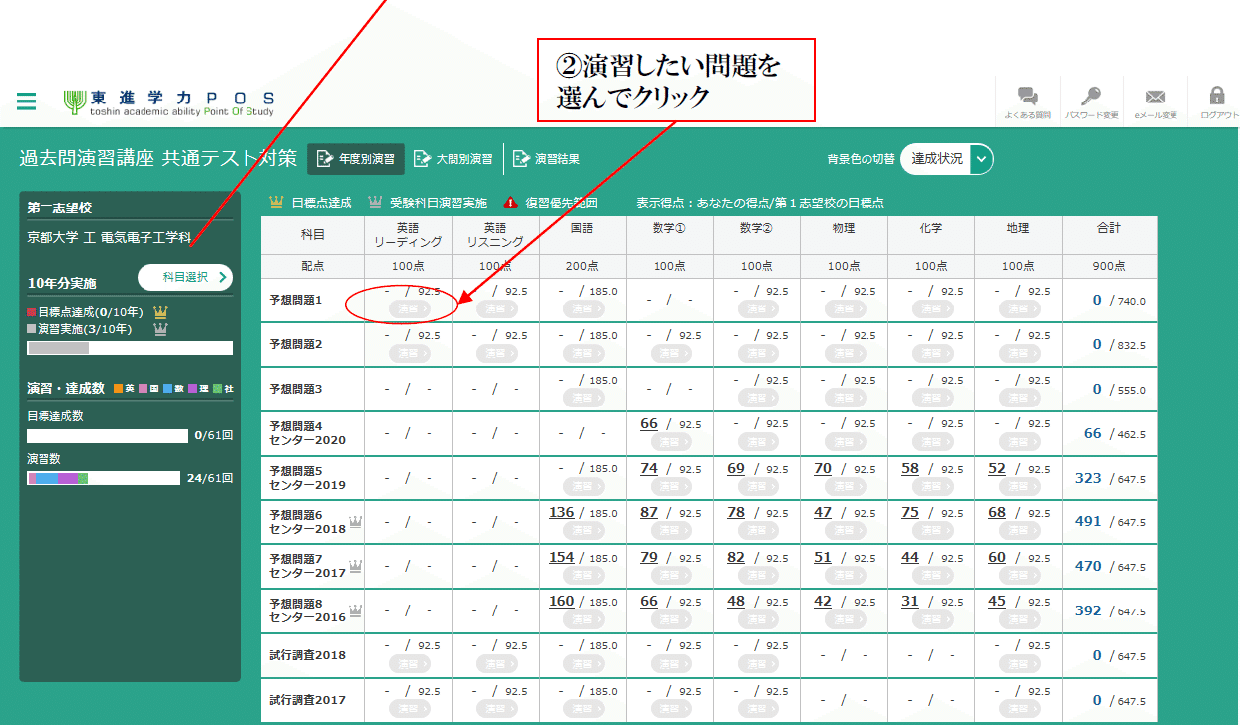Click crown icon beside 演習実施(3/10年)
This screenshot has height=725, width=1240.
pos(159,329)
